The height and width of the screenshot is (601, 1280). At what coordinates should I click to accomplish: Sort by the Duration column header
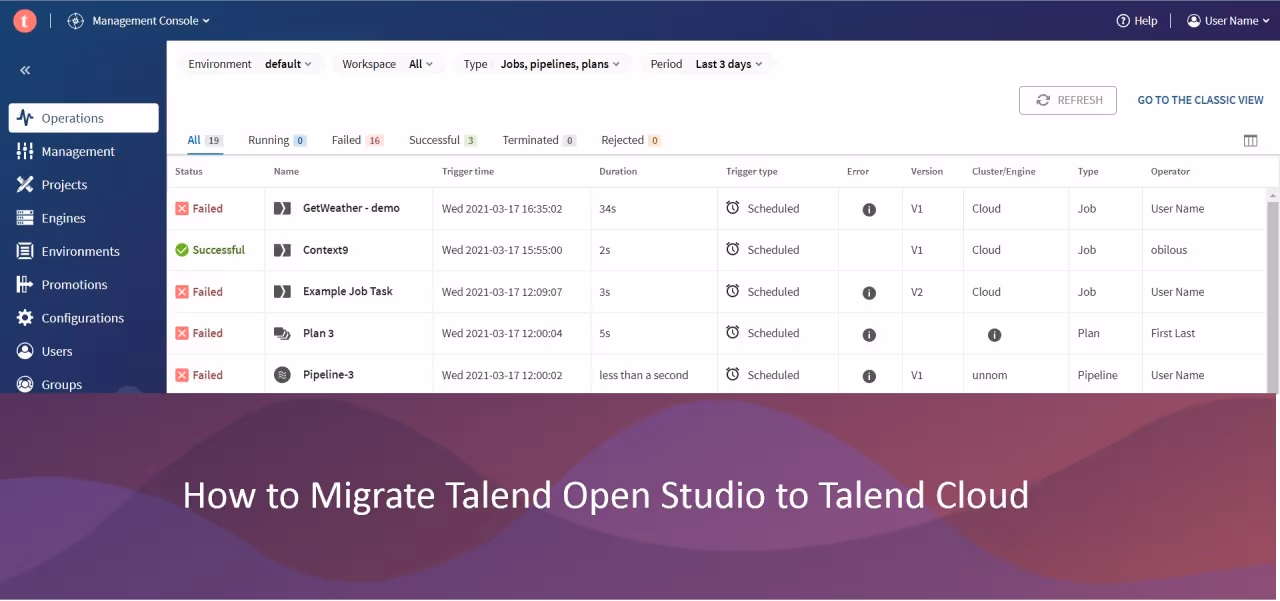(618, 171)
